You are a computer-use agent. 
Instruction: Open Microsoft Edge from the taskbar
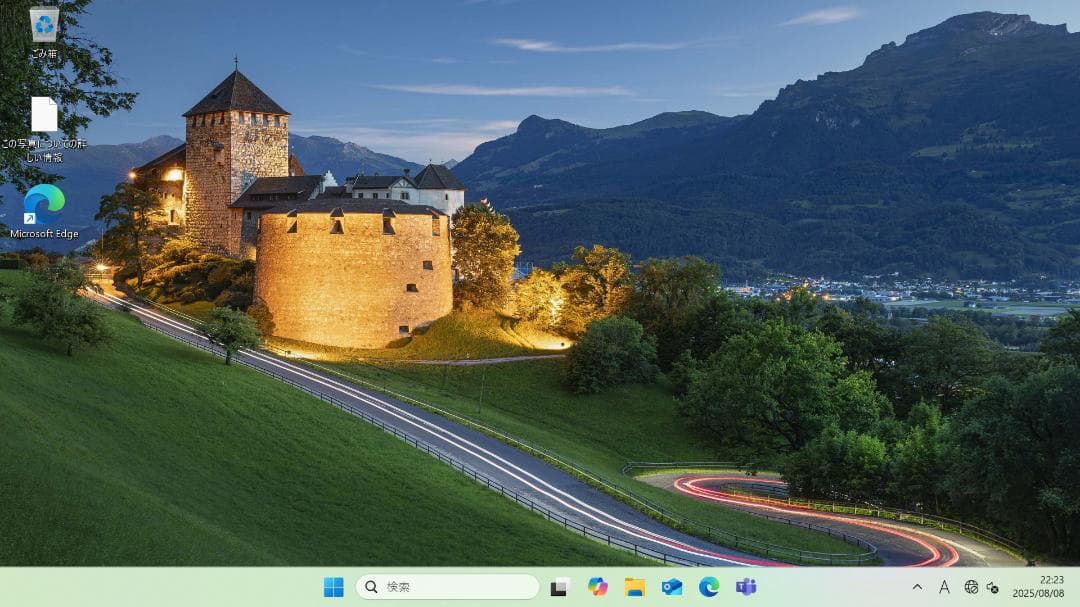tap(709, 587)
